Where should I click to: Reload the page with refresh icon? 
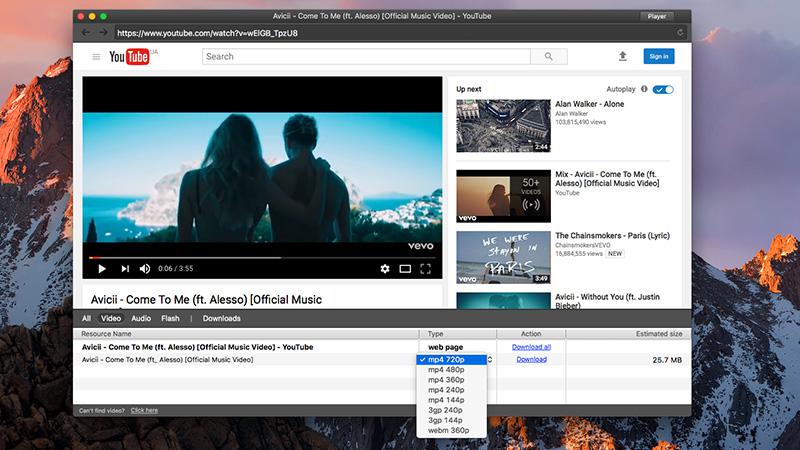pyautogui.click(x=680, y=33)
